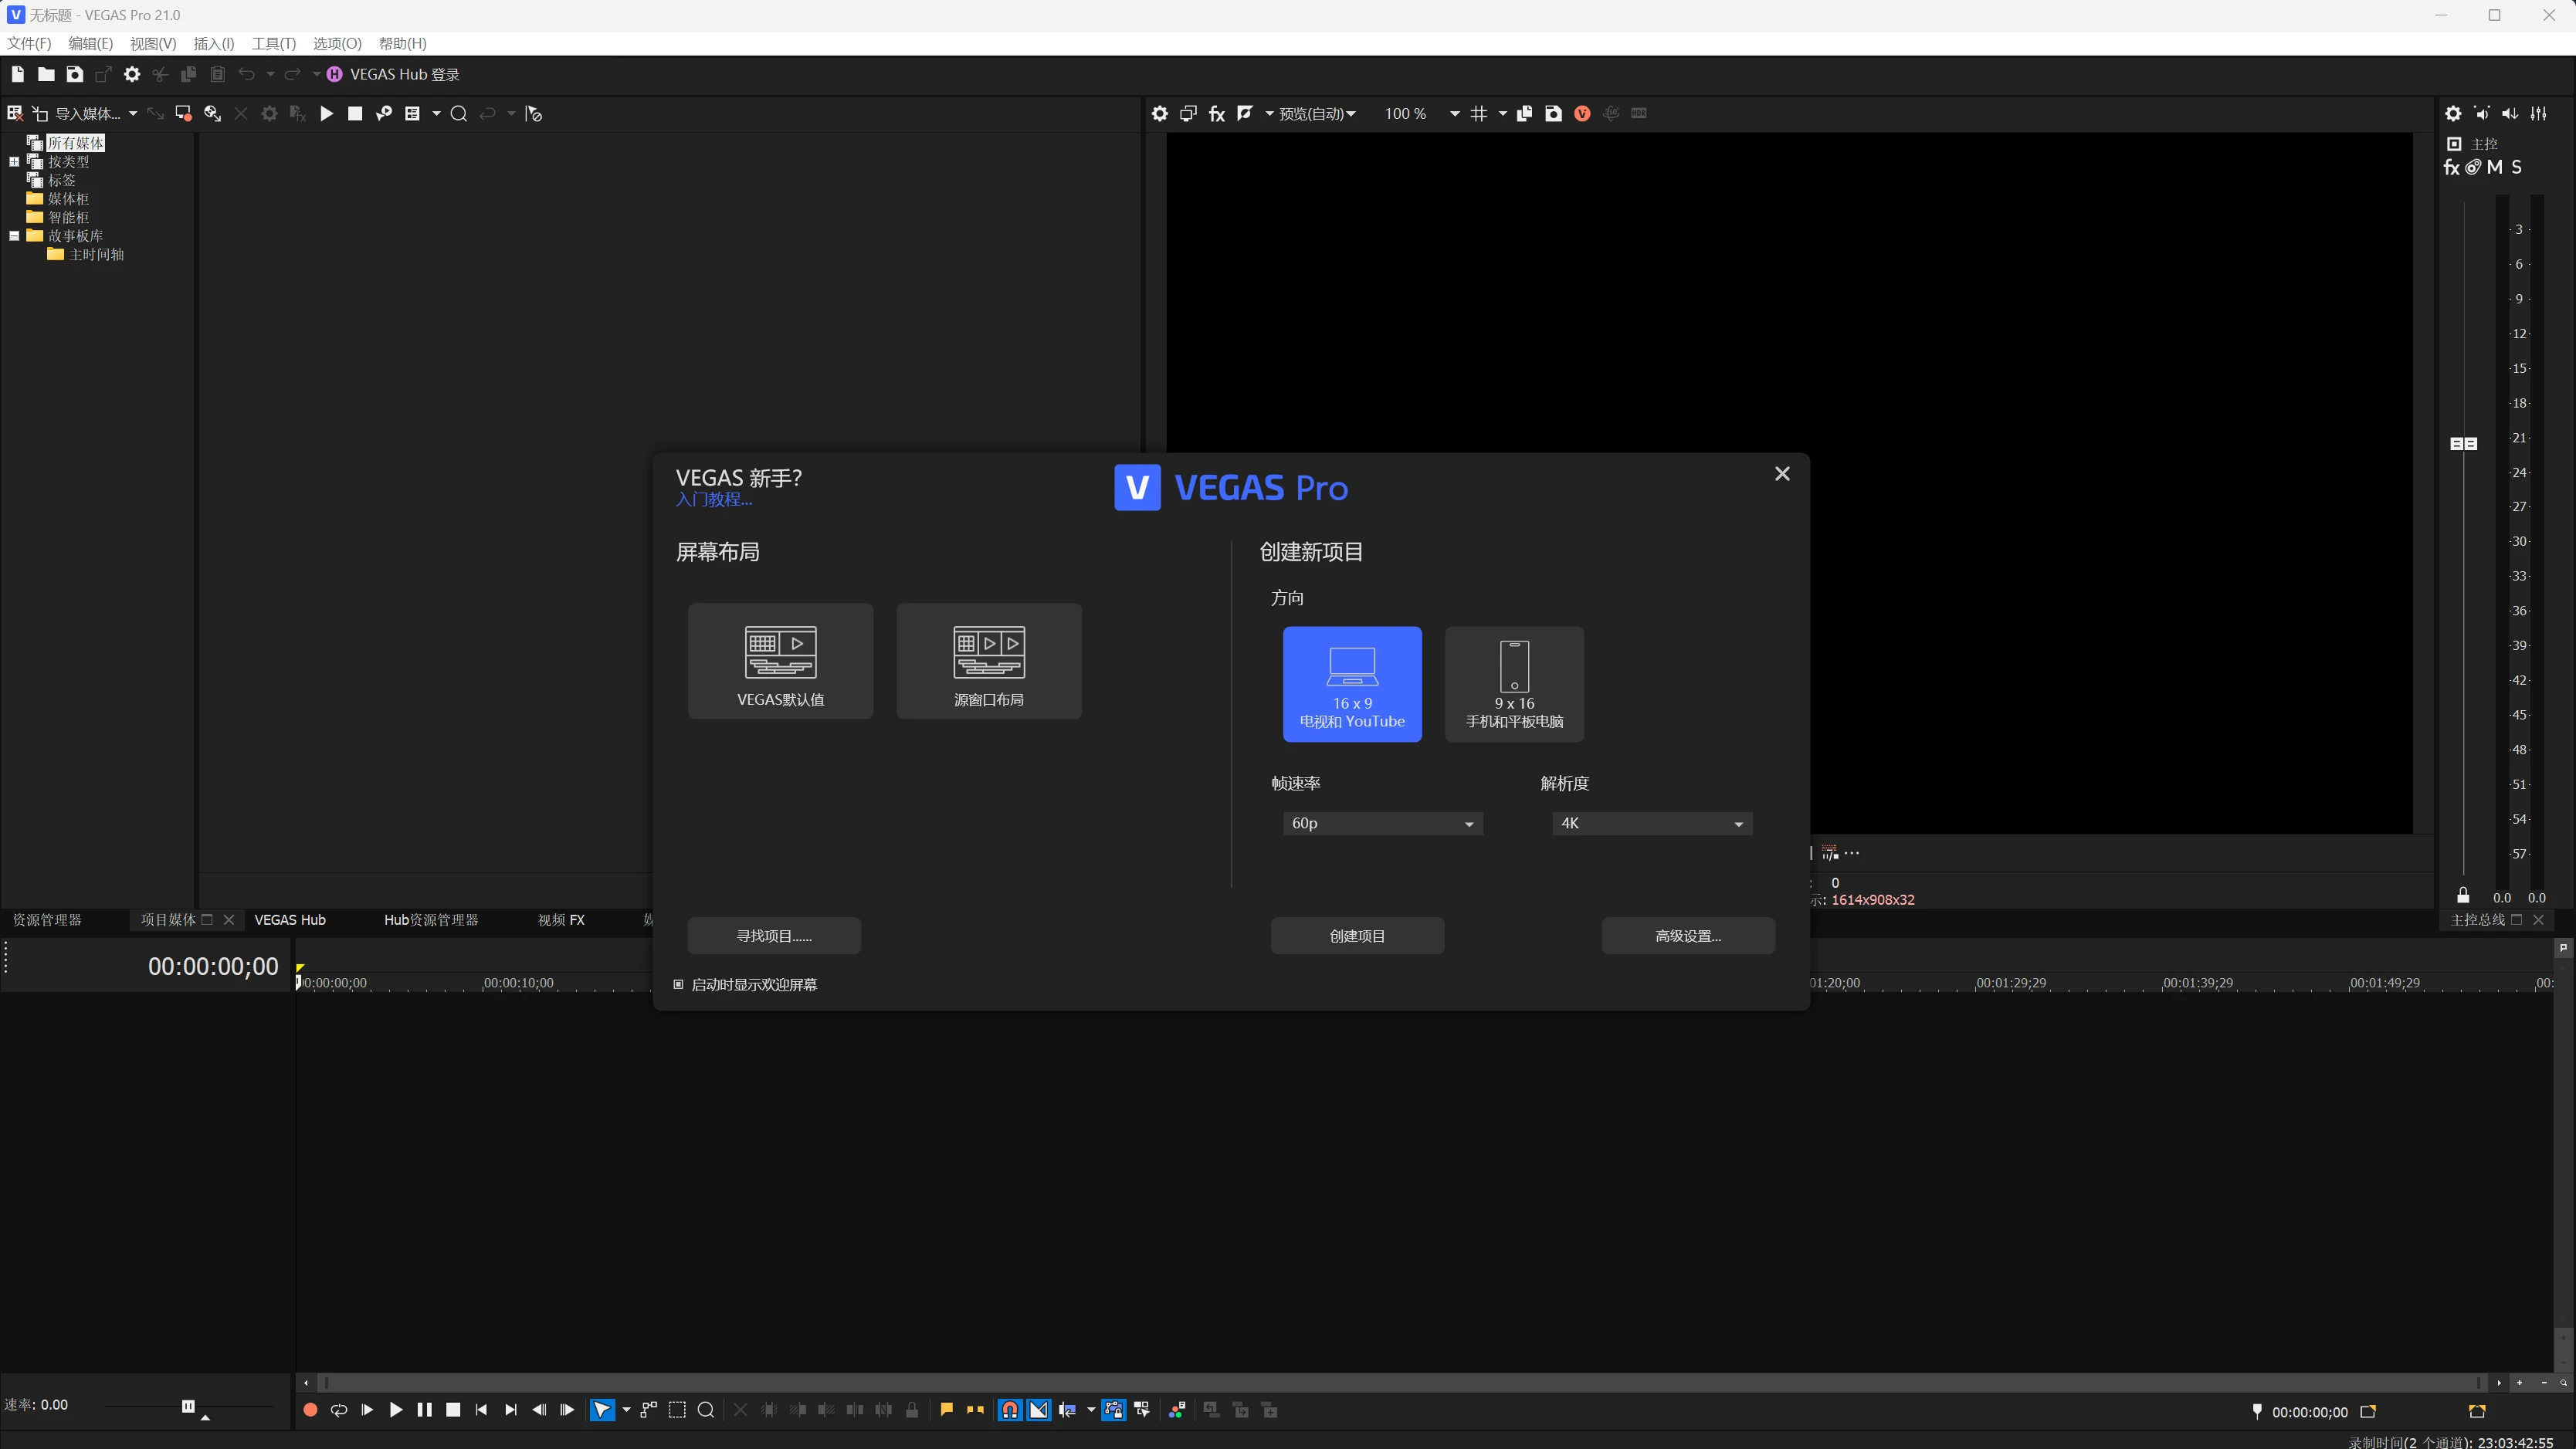Click the 寻找项目 button

[774, 936]
